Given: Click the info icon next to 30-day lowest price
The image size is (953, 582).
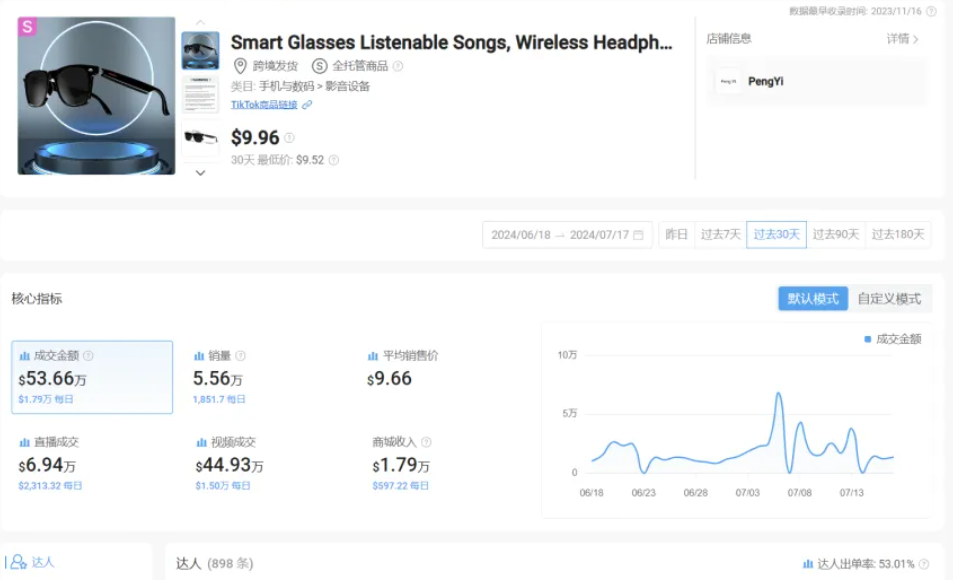Looking at the screenshot, I should coord(334,160).
